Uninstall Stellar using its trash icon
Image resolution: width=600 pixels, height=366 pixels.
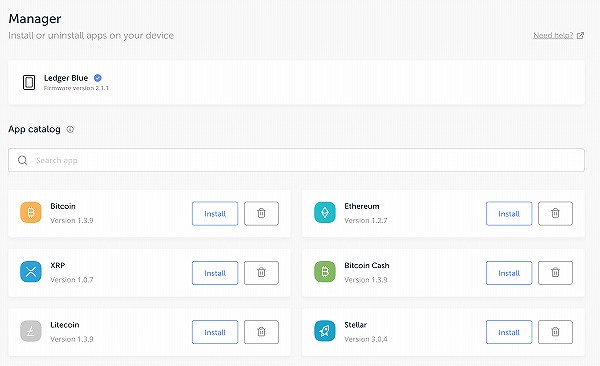tap(555, 332)
